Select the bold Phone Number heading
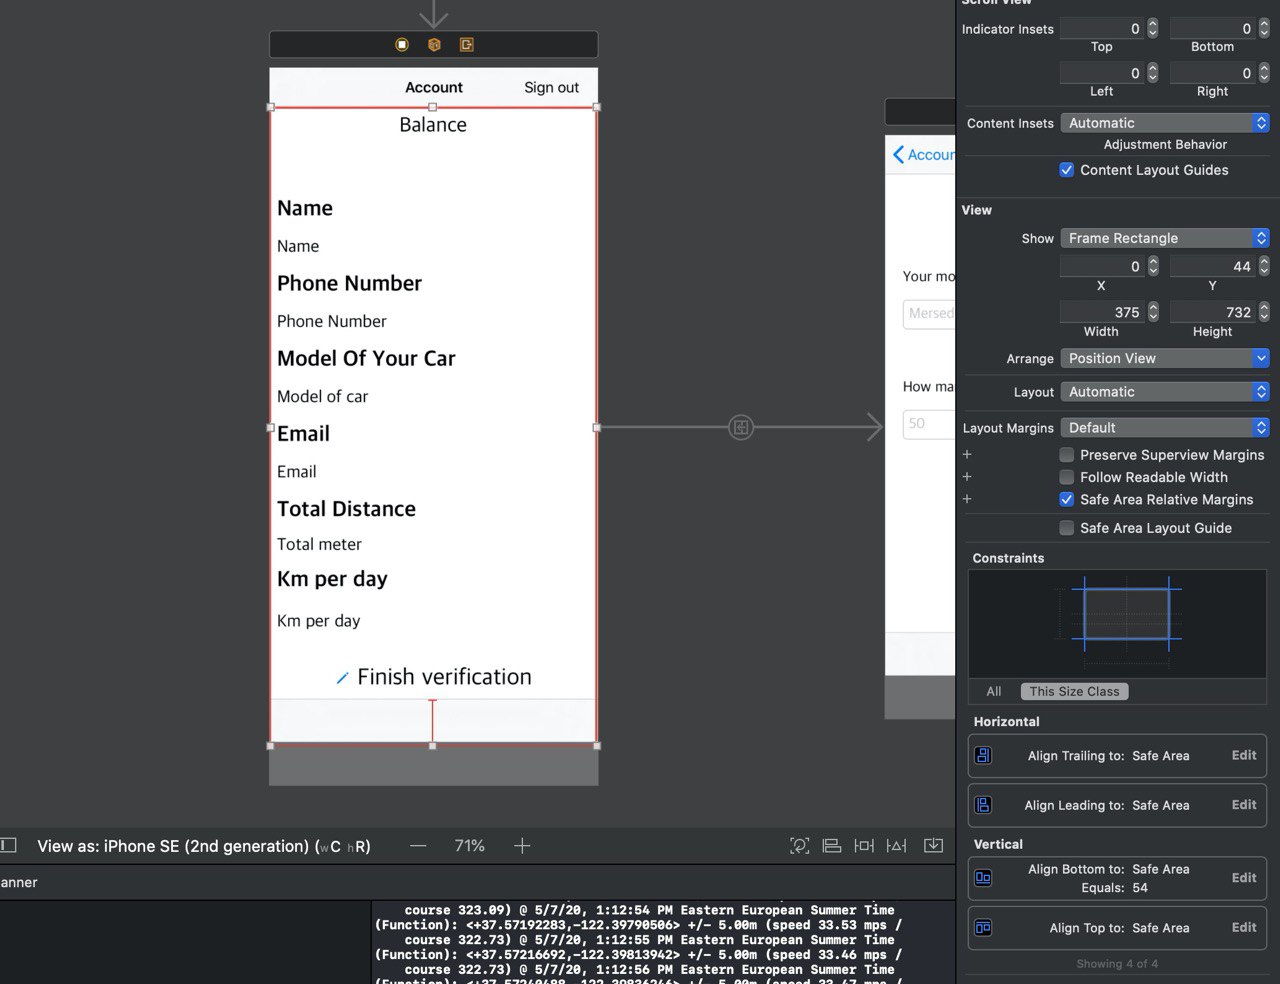The image size is (1280, 984). coord(349,283)
